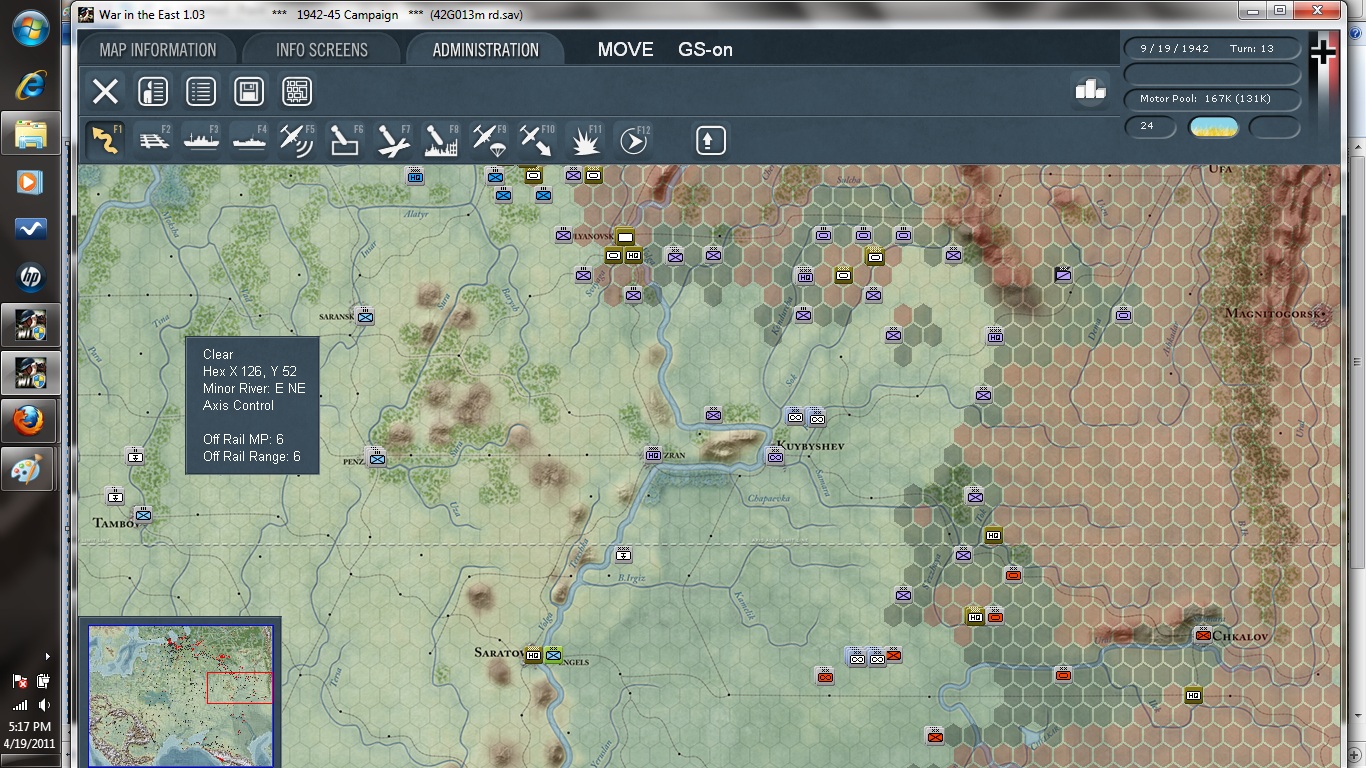Click the Motor Pool 167K readout
The image size is (1366, 768).
pyautogui.click(x=1212, y=99)
